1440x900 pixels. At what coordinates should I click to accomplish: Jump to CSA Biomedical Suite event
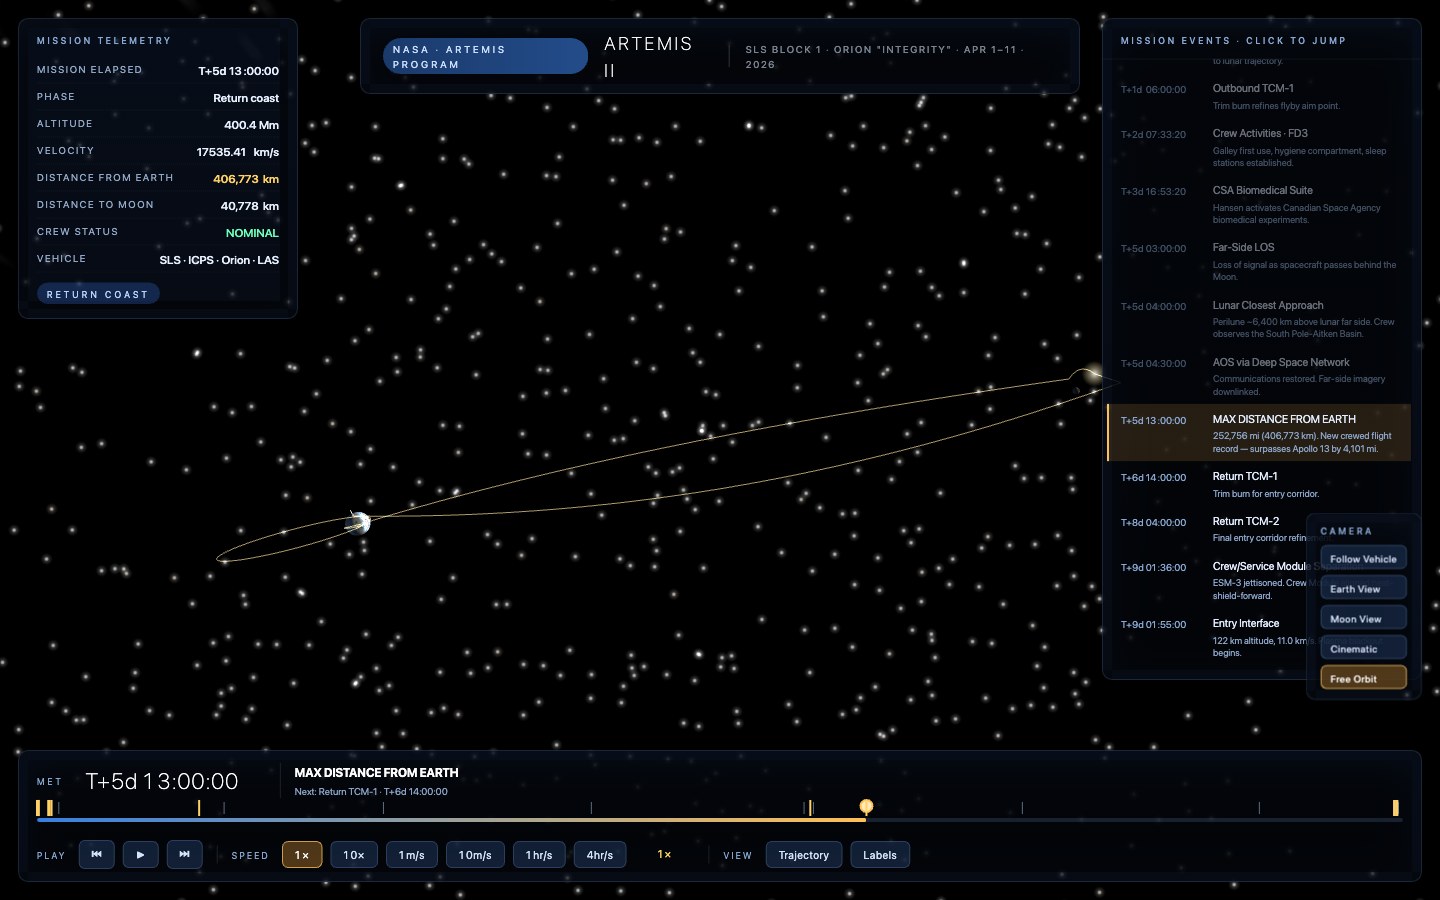[x=1259, y=204]
